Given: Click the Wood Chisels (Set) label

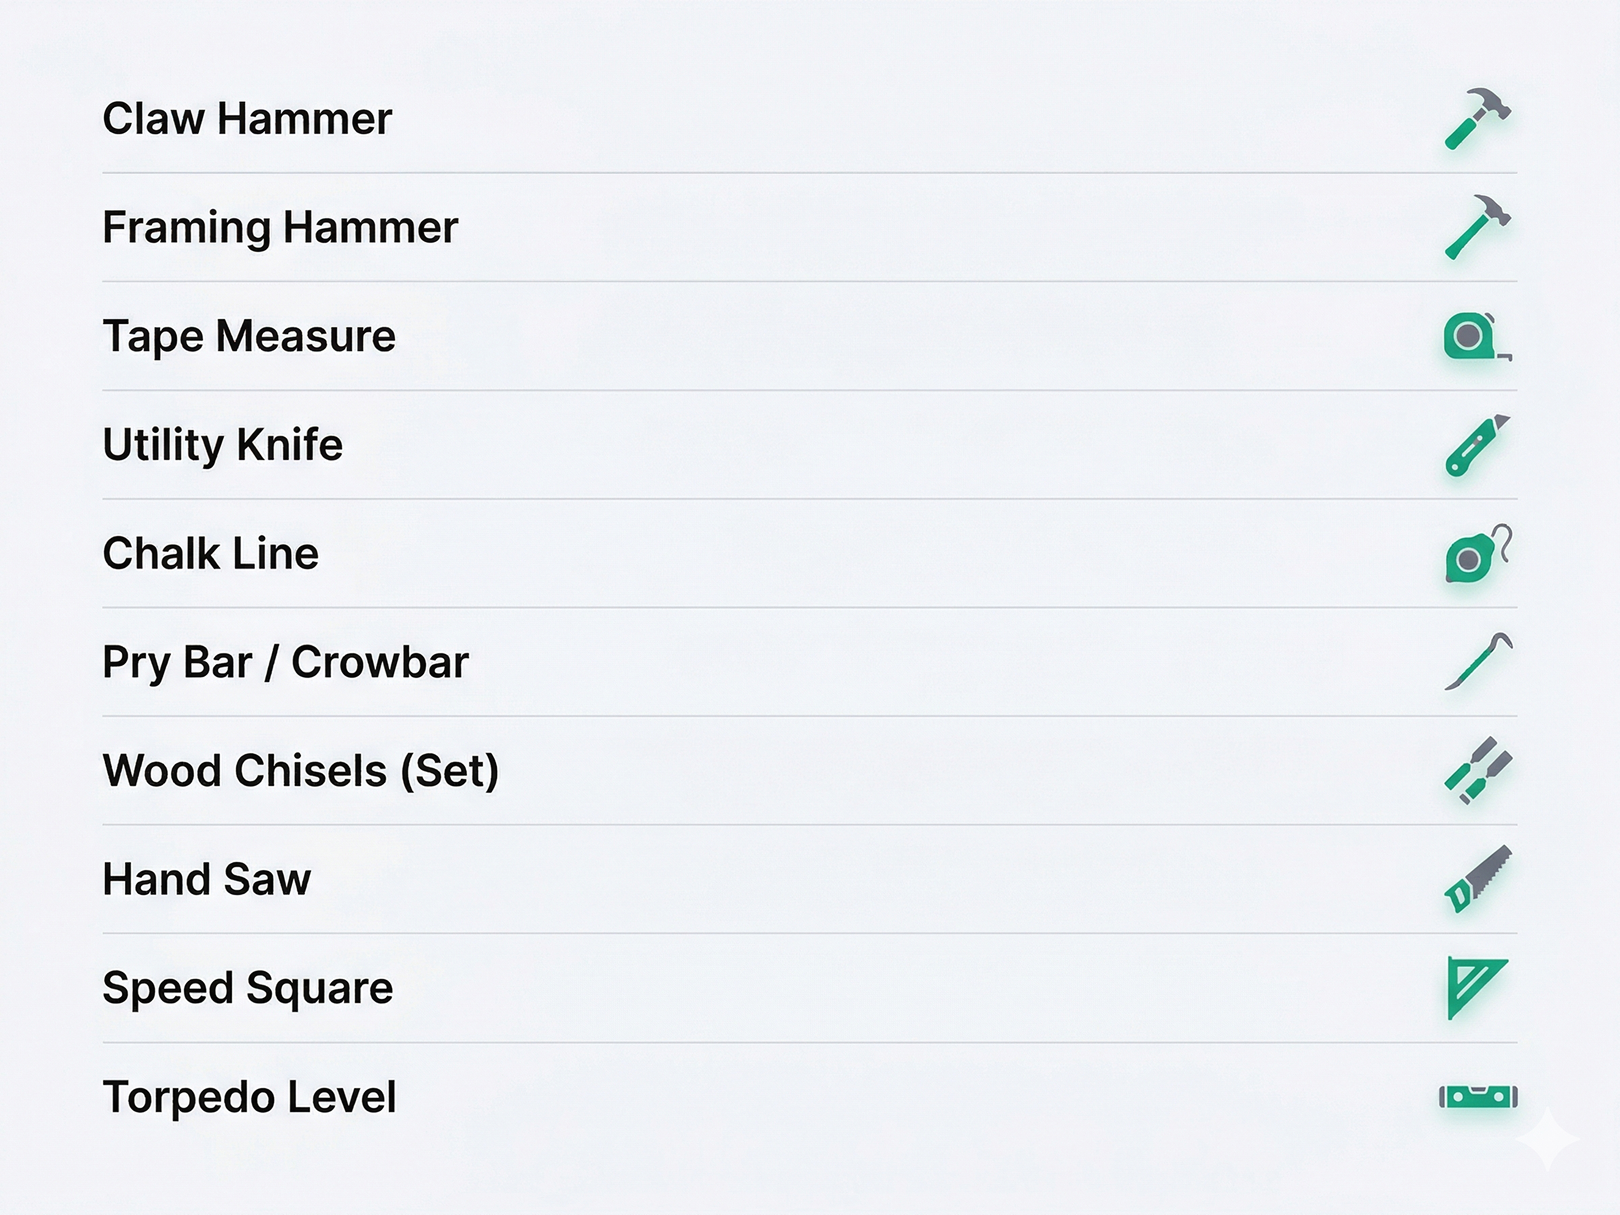Looking at the screenshot, I should 301,771.
